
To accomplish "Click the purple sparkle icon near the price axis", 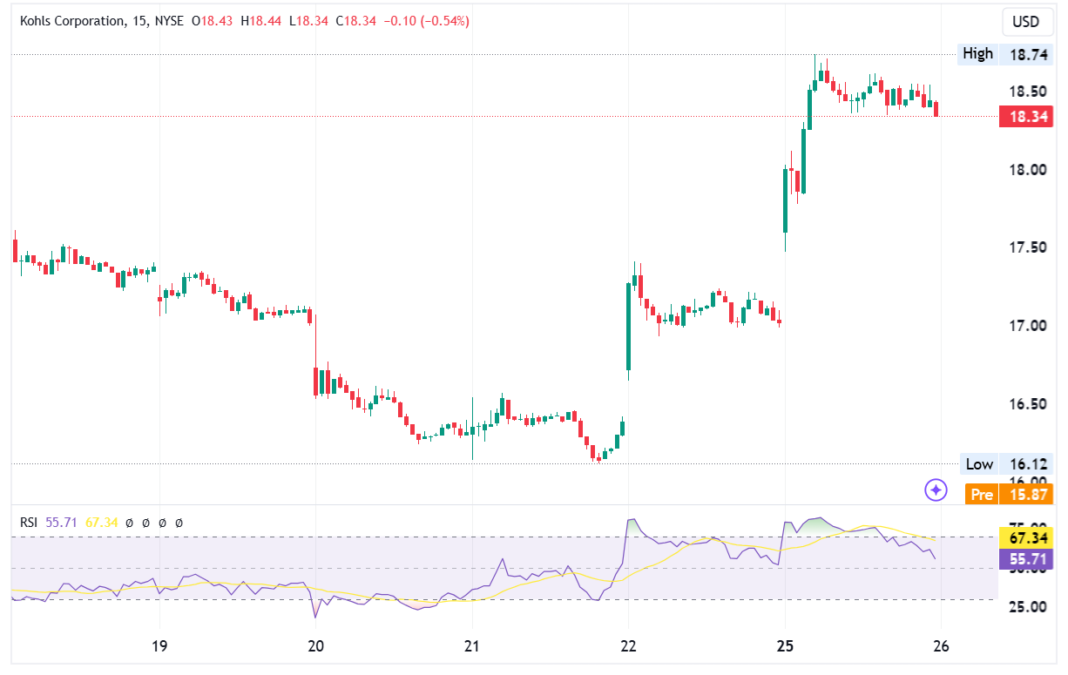I will pyautogui.click(x=935, y=490).
